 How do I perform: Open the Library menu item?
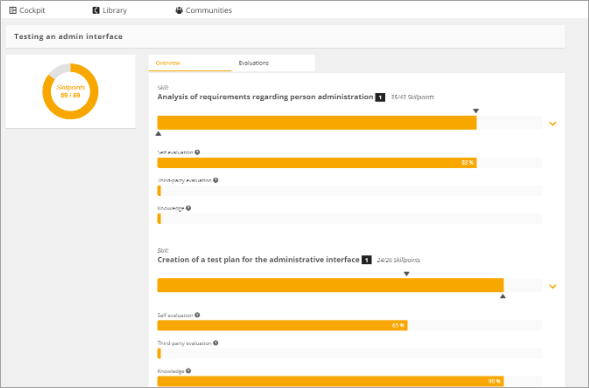coord(110,11)
